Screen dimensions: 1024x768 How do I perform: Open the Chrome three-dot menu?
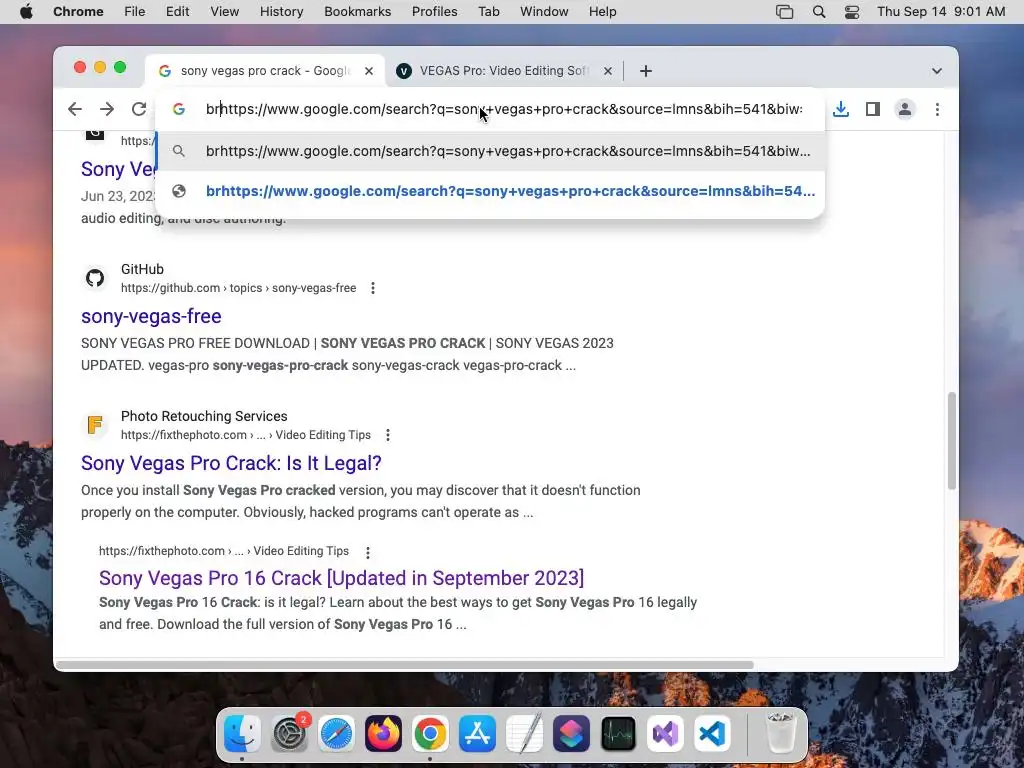[937, 109]
